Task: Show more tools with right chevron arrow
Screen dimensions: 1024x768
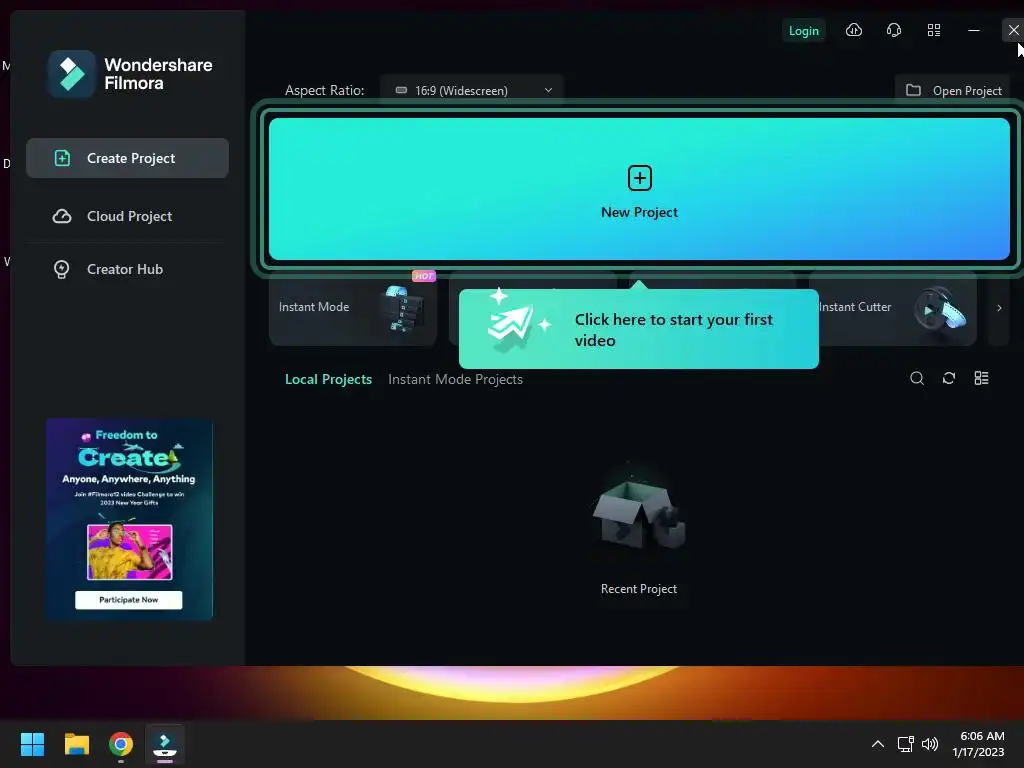Action: point(999,308)
